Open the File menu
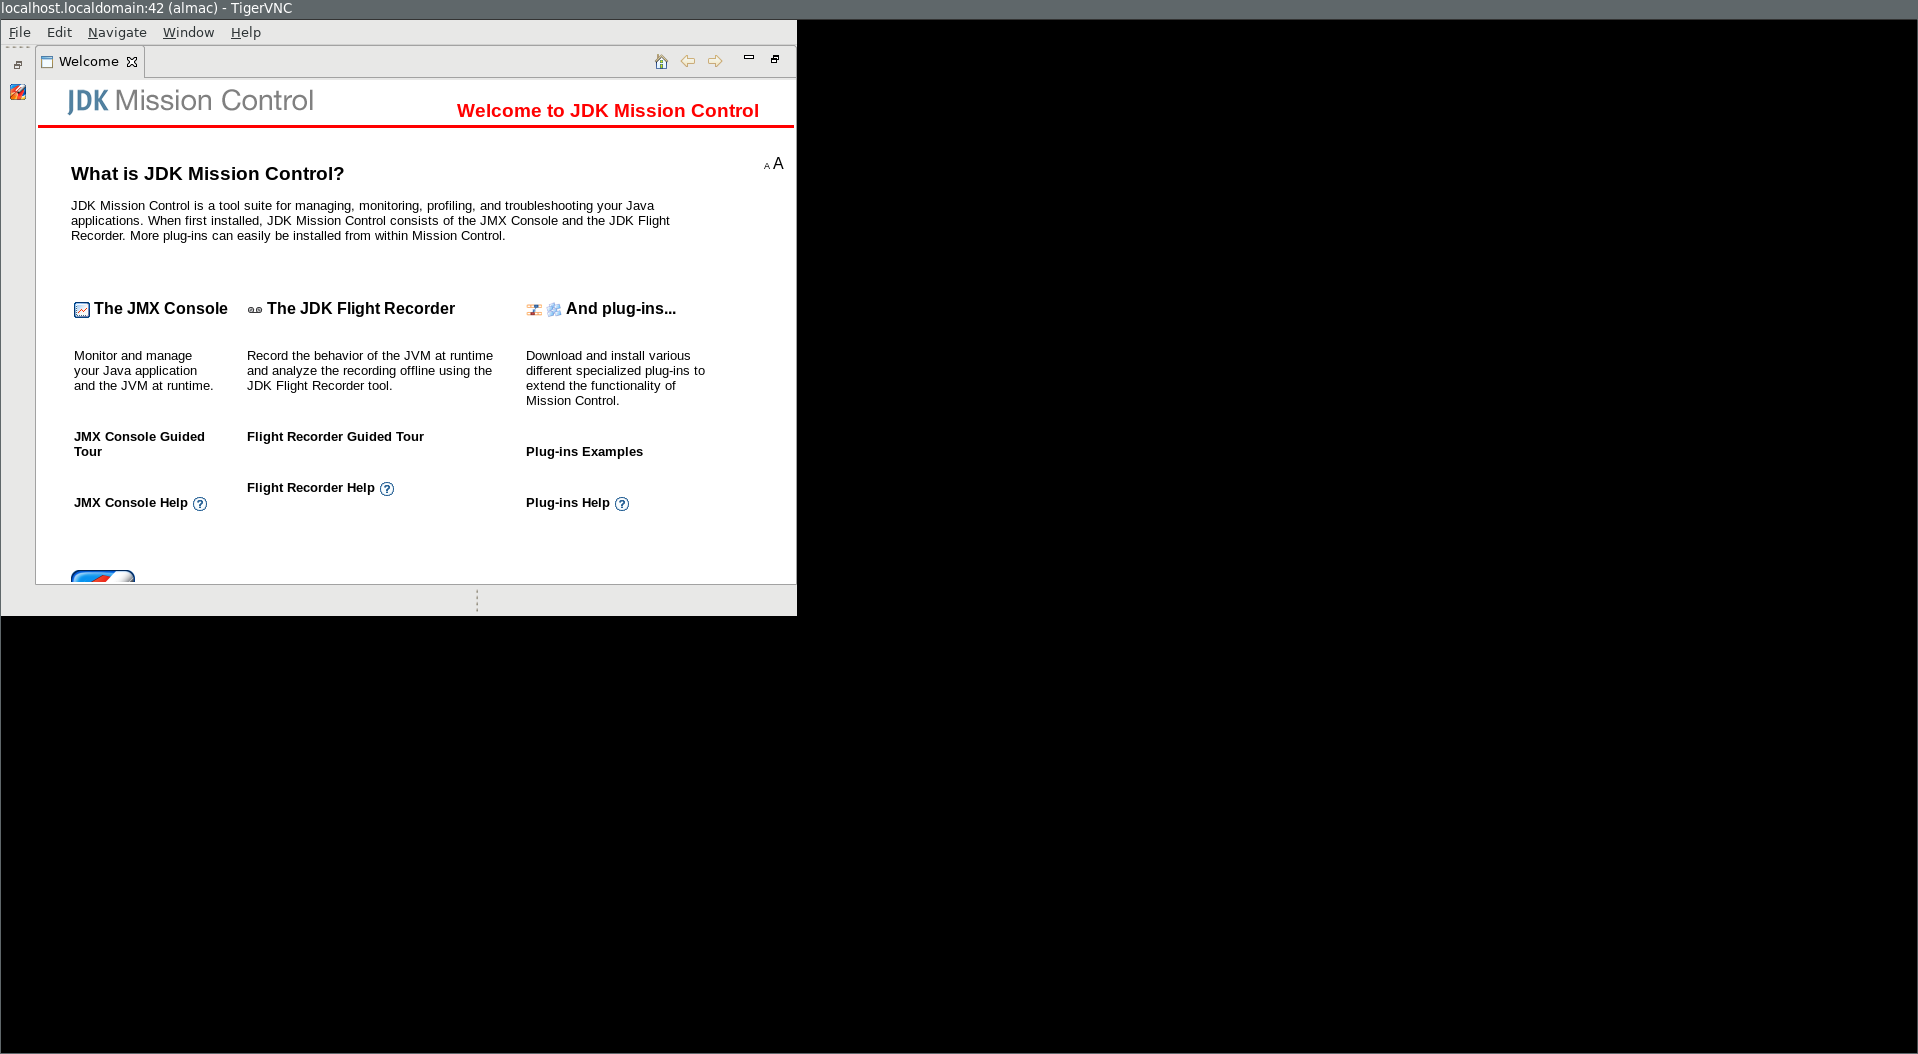1918x1054 pixels. [x=20, y=33]
